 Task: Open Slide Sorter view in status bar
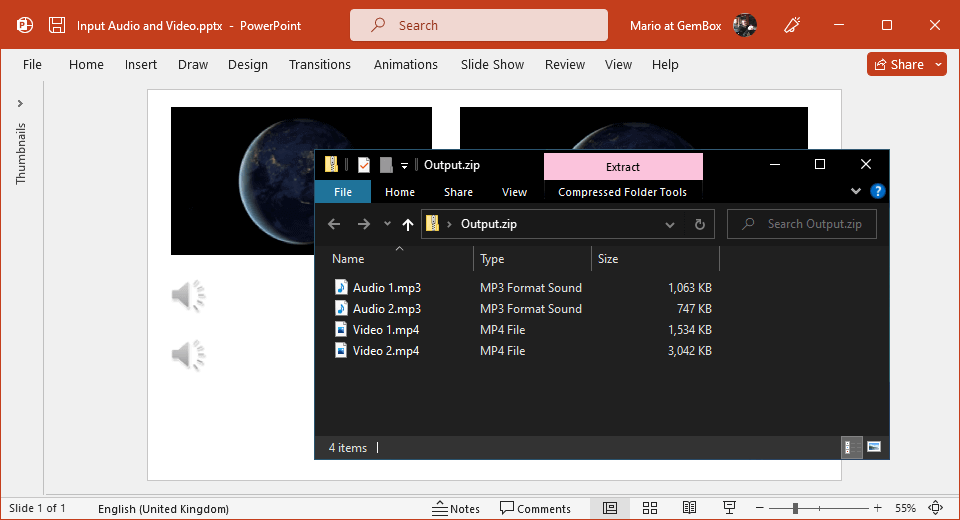click(x=650, y=508)
